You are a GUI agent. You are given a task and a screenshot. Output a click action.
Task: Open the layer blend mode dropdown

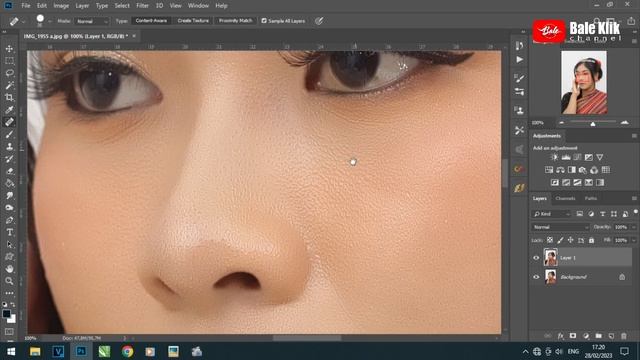(560, 227)
